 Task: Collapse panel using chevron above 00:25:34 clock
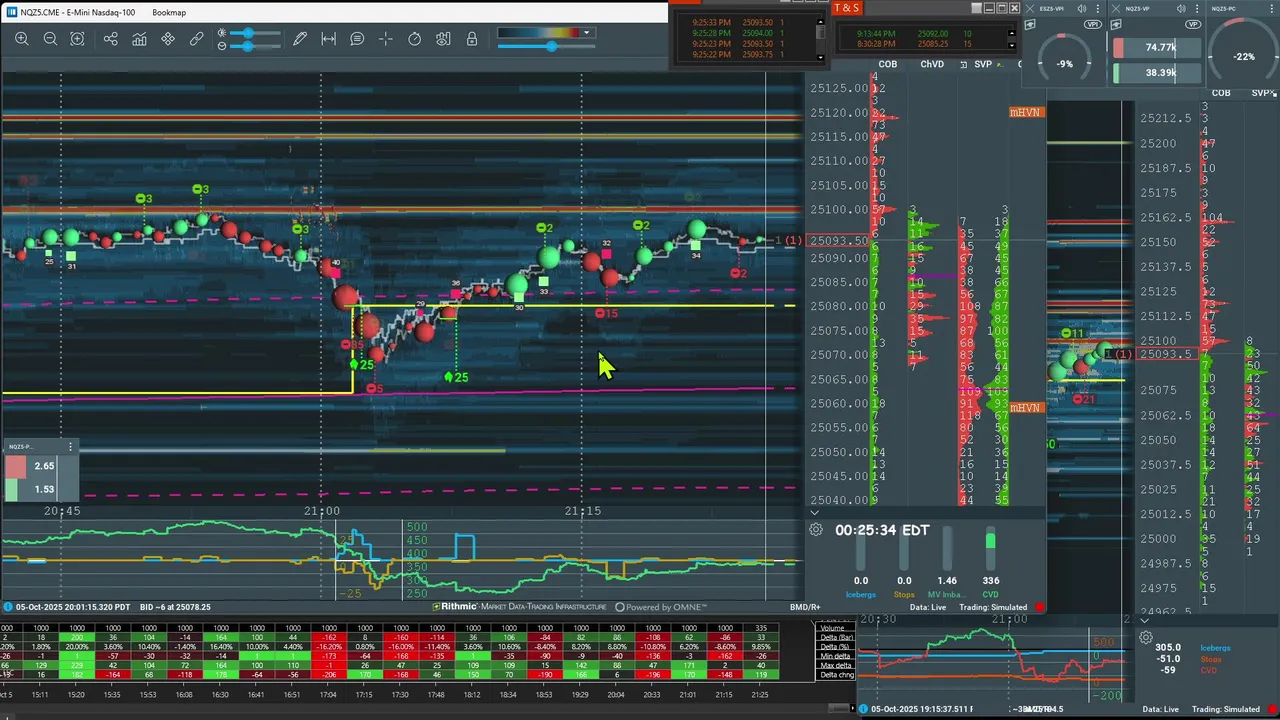coord(814,513)
